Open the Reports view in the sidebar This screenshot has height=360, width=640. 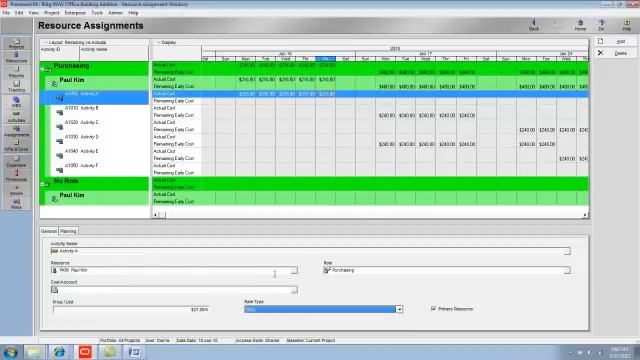tap(16, 72)
